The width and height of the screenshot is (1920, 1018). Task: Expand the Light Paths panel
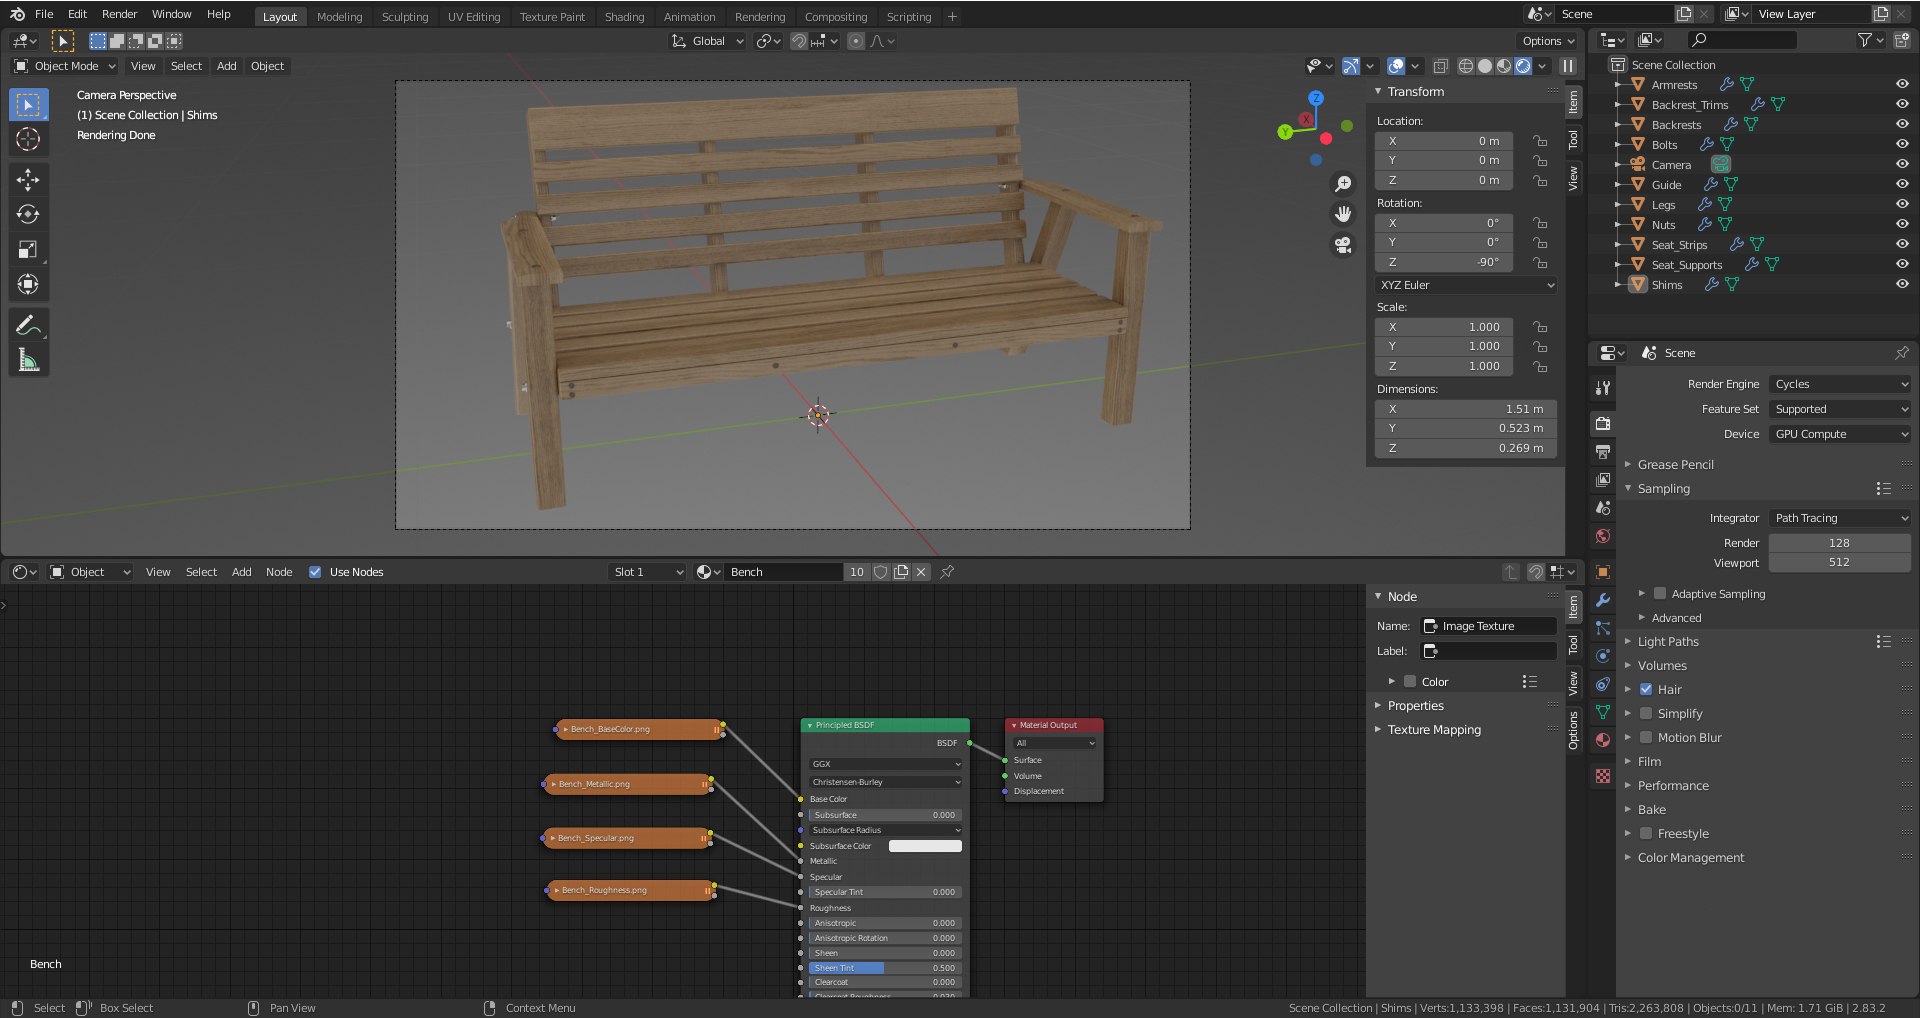(x=1668, y=642)
